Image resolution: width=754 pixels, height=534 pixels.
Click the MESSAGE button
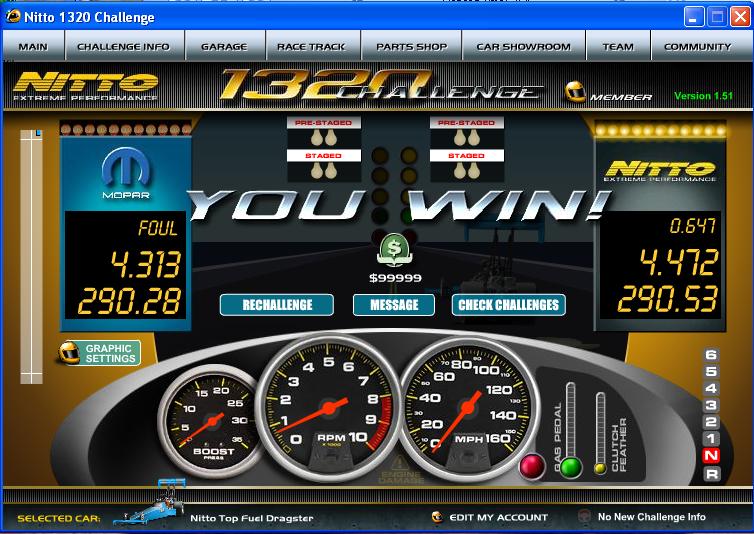tap(394, 305)
